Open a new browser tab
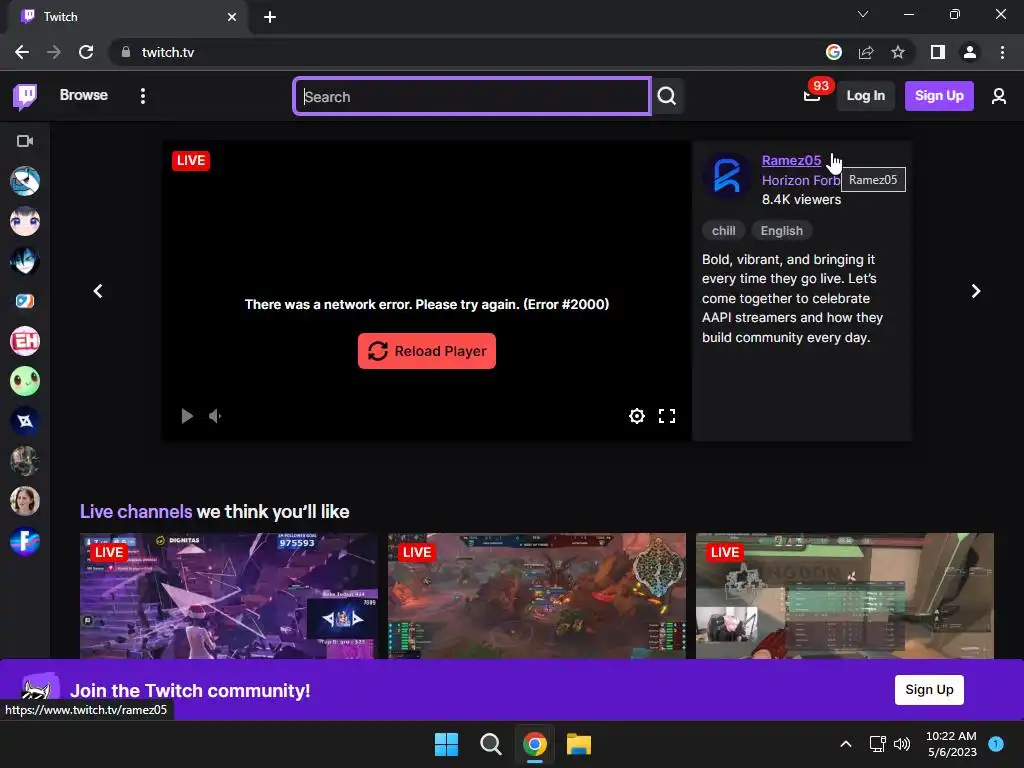This screenshot has height=768, width=1024. [x=270, y=17]
